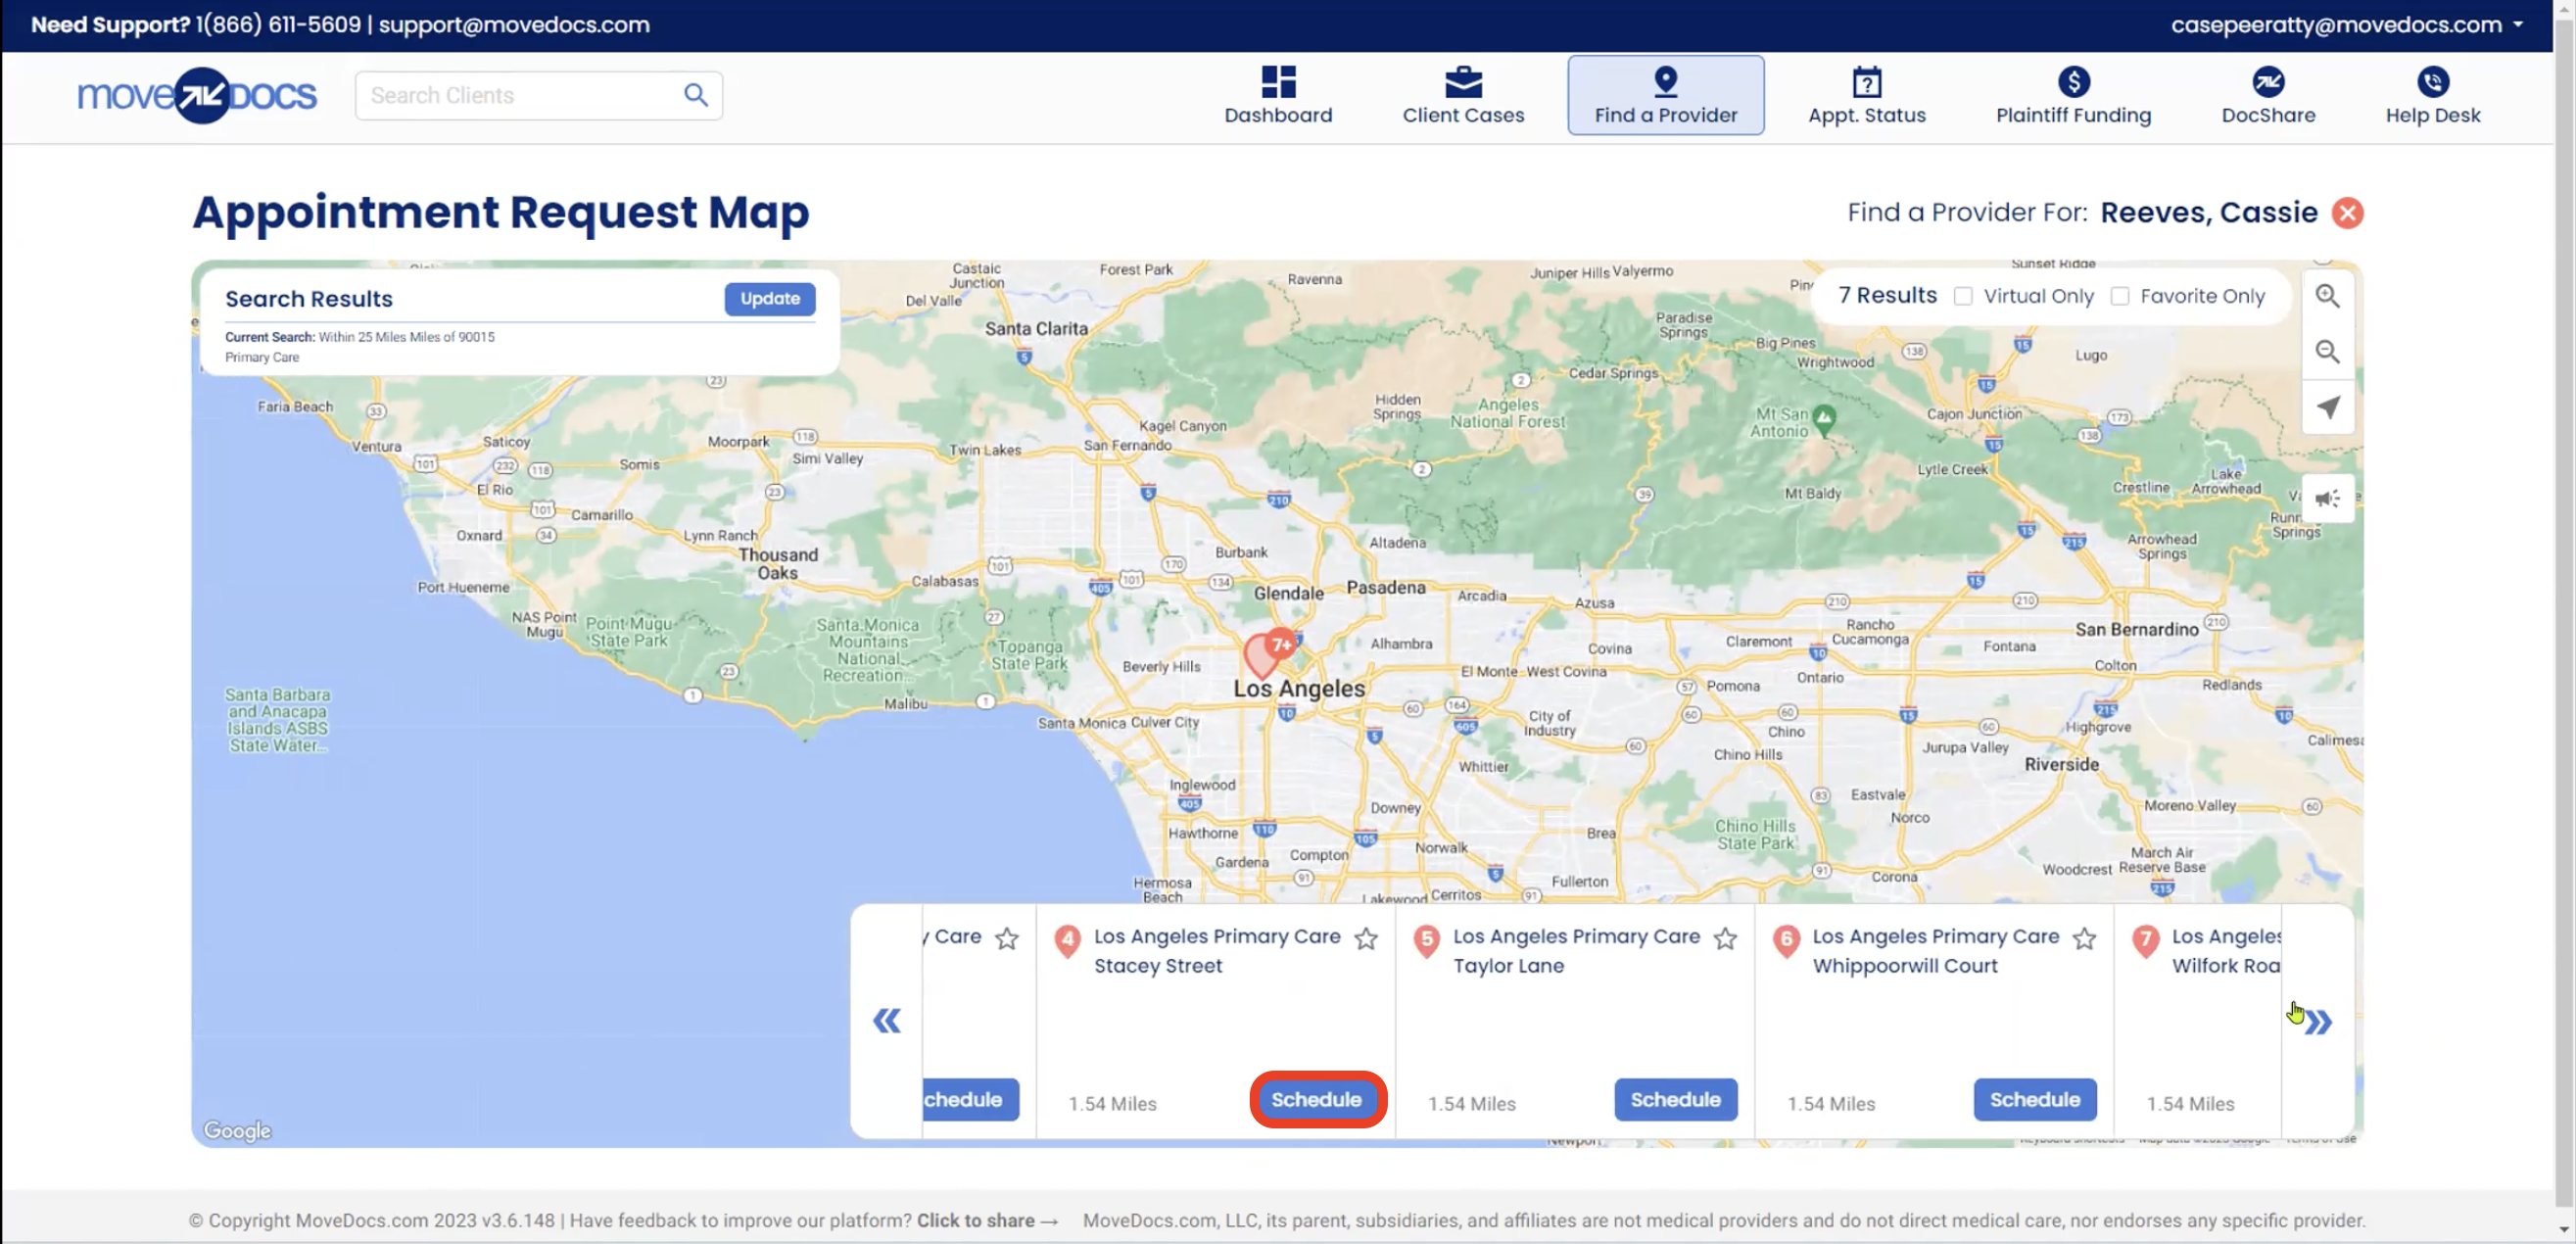The width and height of the screenshot is (2576, 1244).
Task: Click the Mt San Antonio park marker
Action: coord(1823,420)
